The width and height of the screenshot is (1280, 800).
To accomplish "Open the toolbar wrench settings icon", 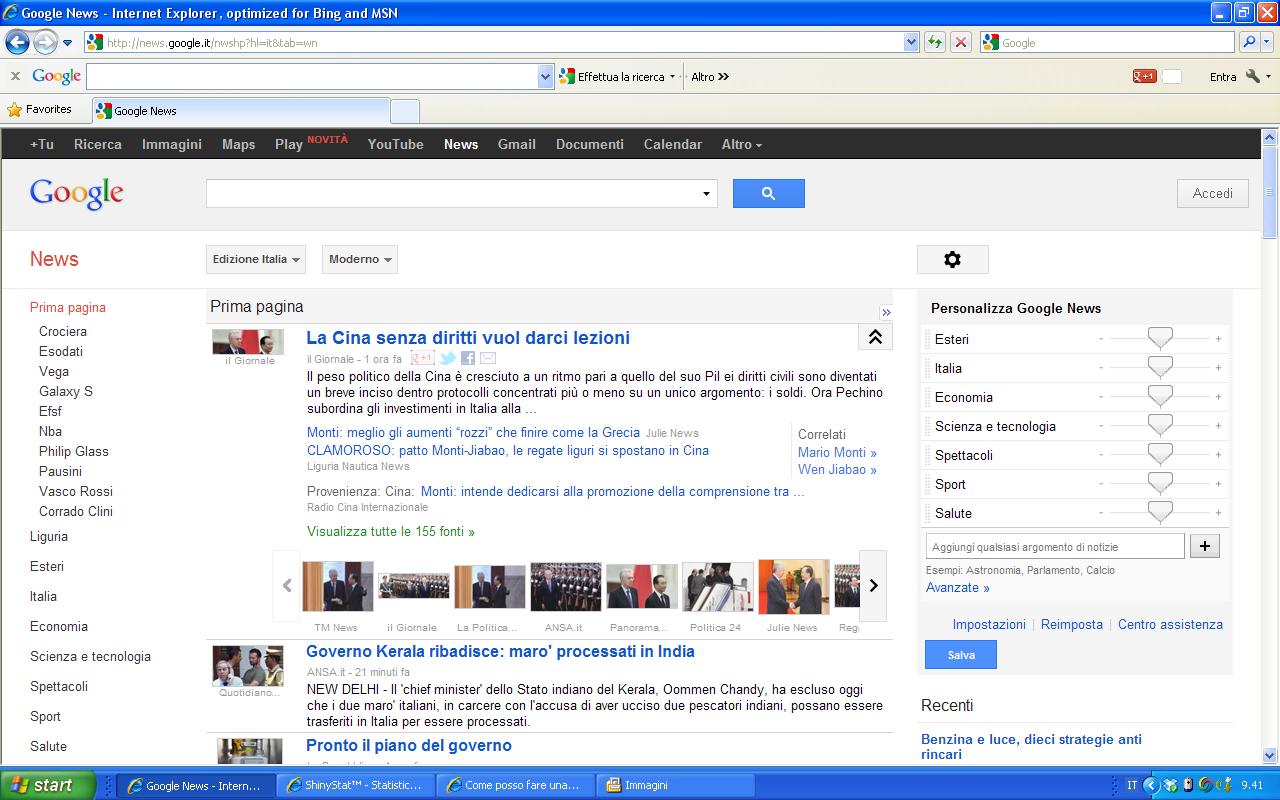I will pyautogui.click(x=1254, y=76).
